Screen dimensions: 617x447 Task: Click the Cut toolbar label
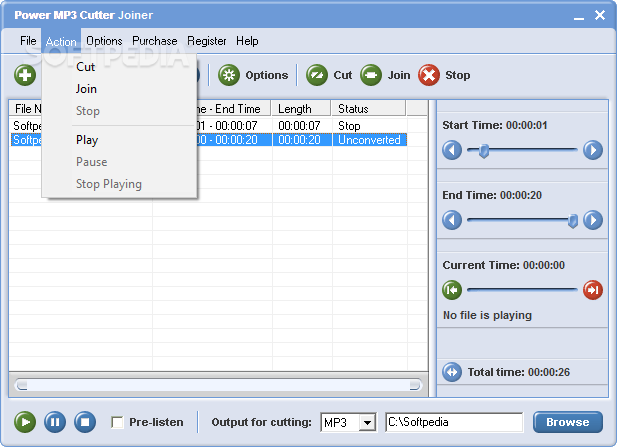[343, 75]
